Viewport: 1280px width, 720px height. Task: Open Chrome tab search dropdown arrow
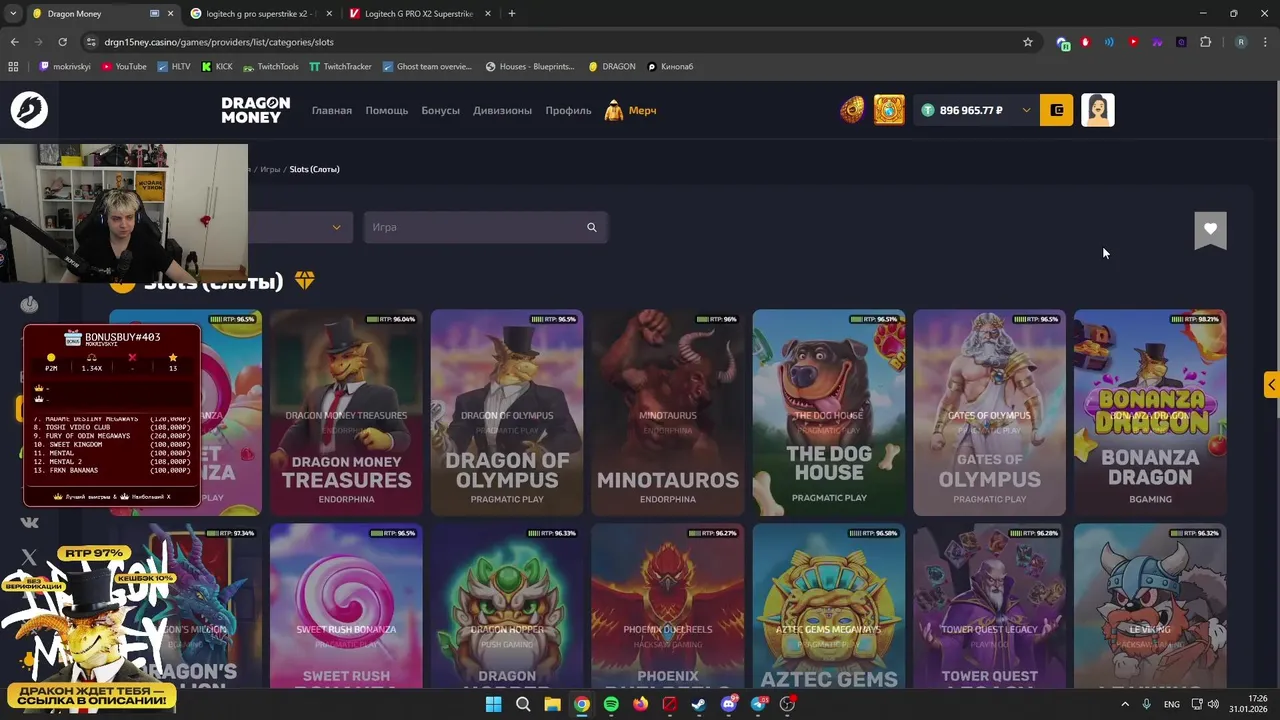point(13,14)
